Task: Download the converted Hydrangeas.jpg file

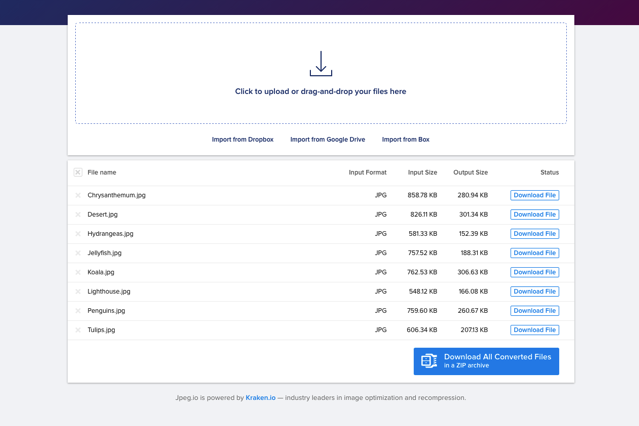Action: (534, 234)
